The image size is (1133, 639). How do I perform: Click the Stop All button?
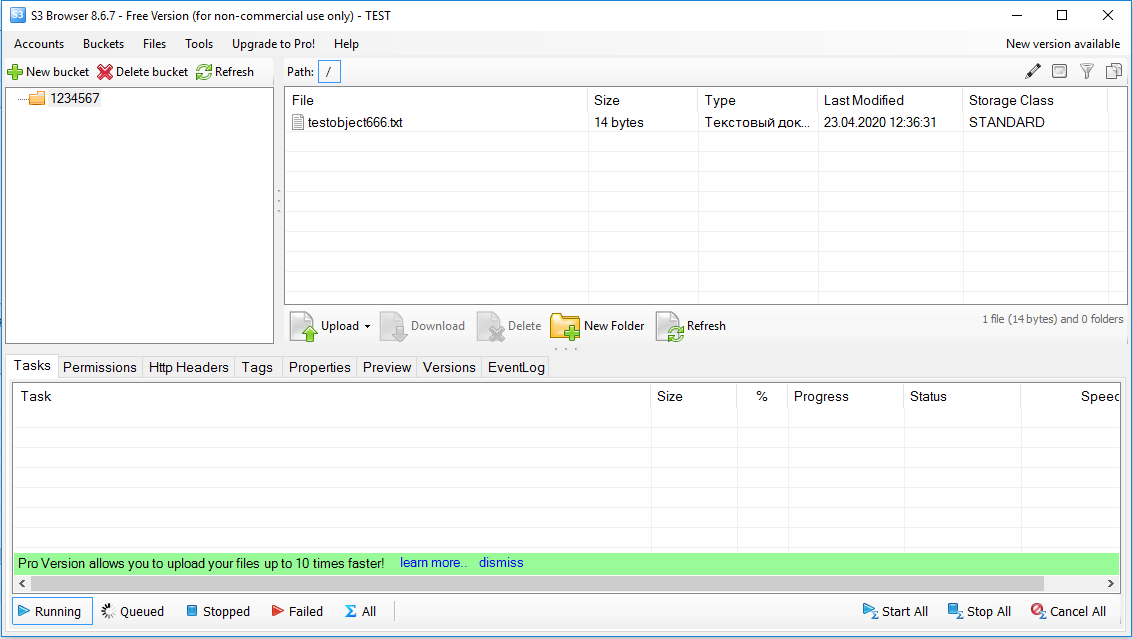point(979,612)
